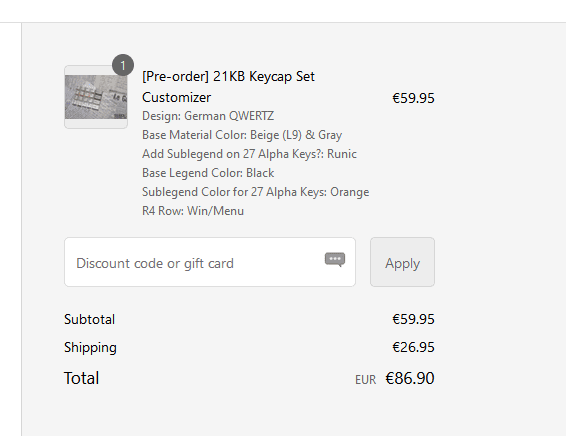
Task: Select the Design: German QWERTZ line
Action: [x=208, y=116]
